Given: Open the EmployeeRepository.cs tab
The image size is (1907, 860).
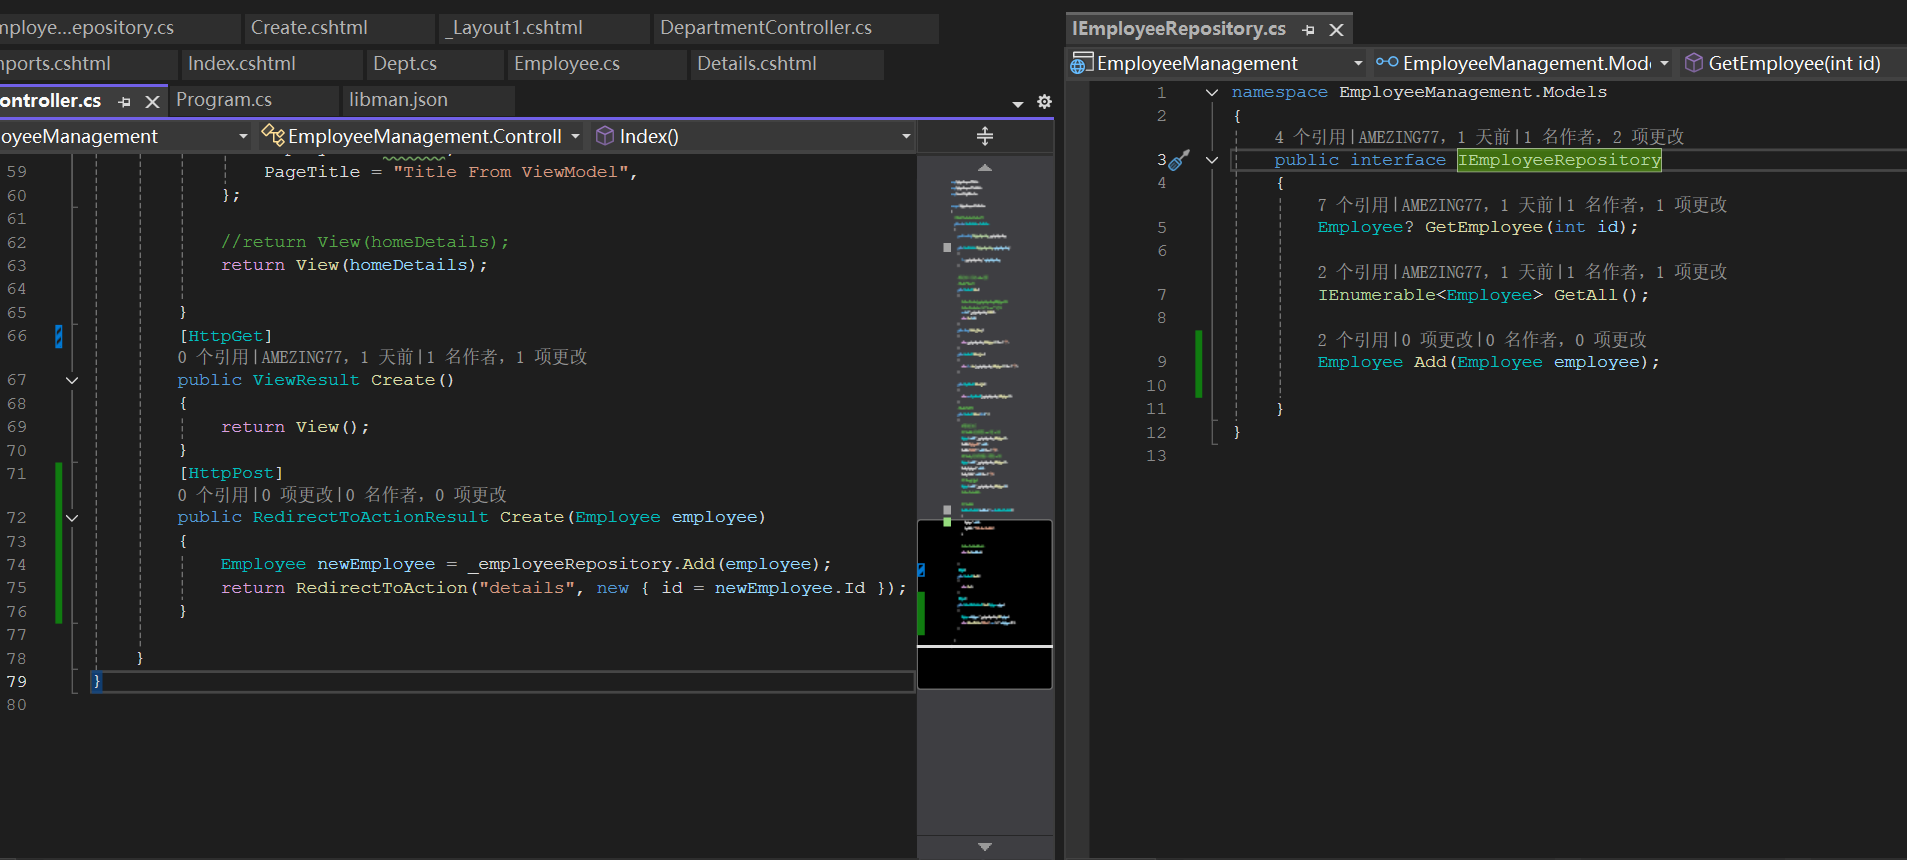Looking at the screenshot, I should (x=118, y=28).
